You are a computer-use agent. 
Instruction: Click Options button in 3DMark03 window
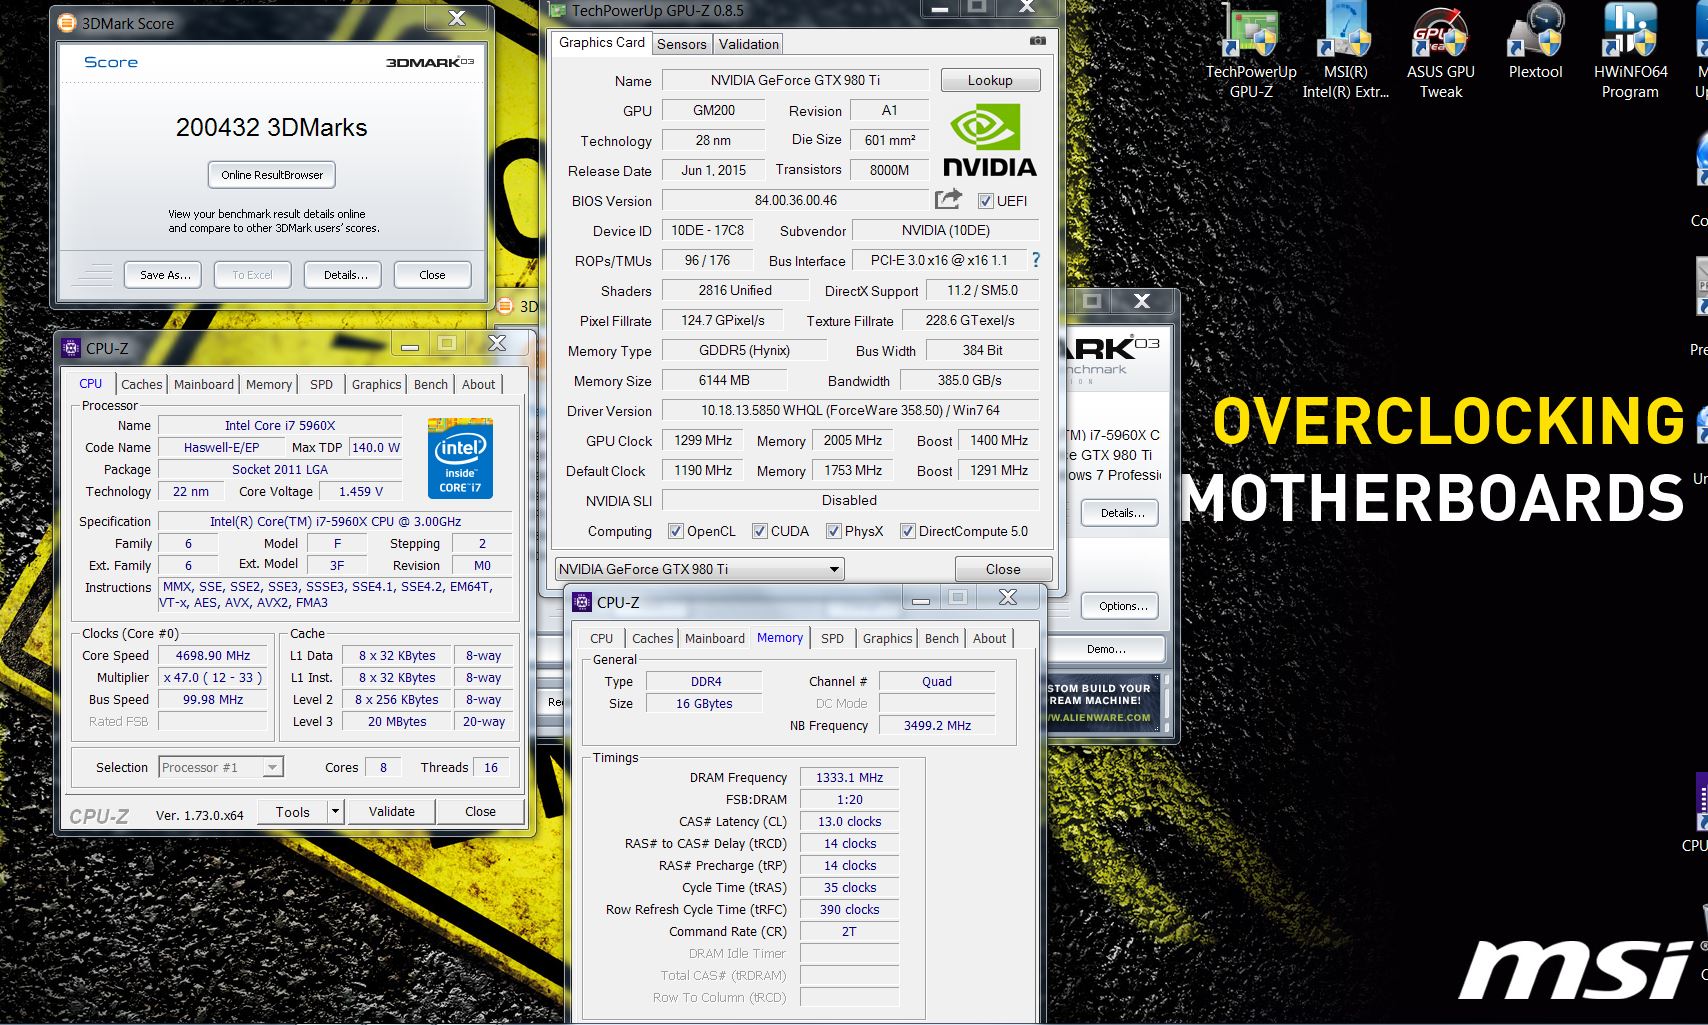(1122, 605)
